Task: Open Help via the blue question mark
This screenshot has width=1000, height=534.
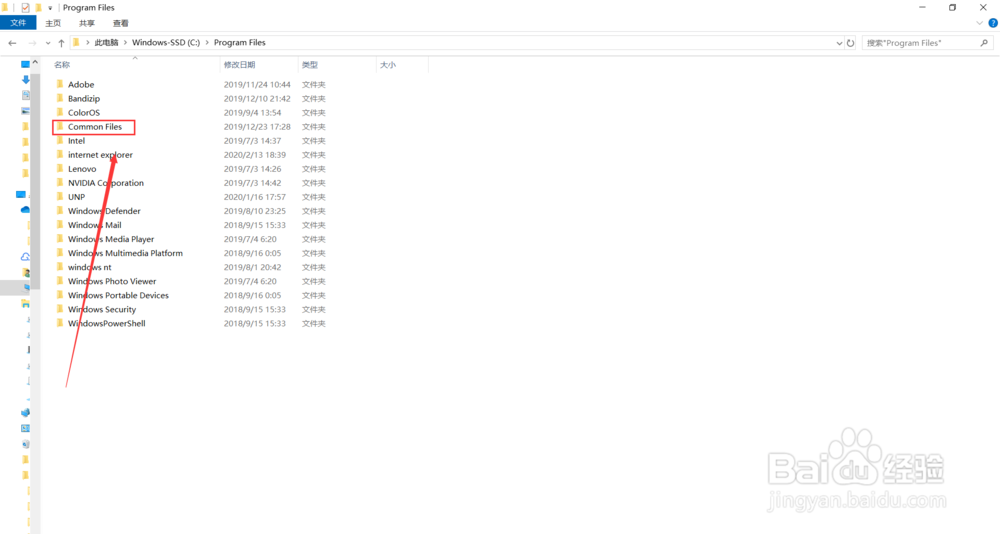Action: (x=993, y=23)
